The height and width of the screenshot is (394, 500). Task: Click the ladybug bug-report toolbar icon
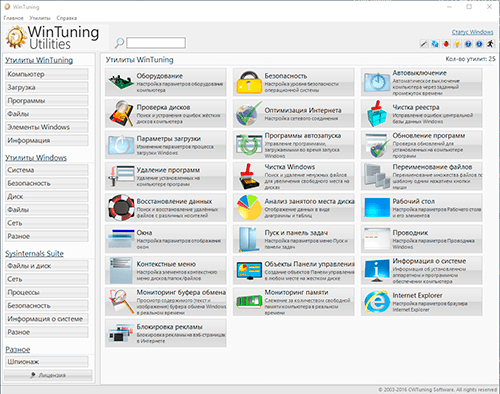tap(446, 44)
